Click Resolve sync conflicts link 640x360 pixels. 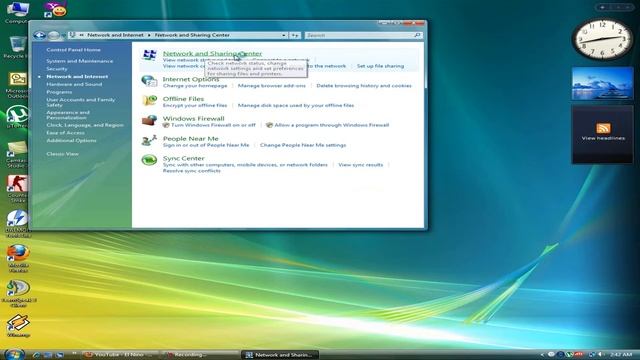[x=192, y=171]
